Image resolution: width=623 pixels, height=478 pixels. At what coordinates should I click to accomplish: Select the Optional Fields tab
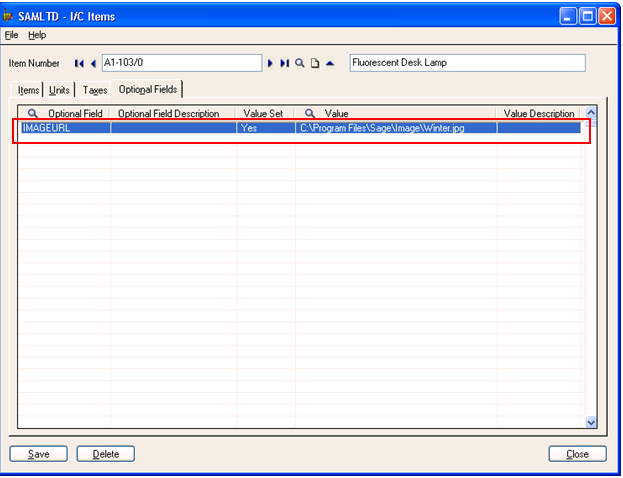coord(148,89)
